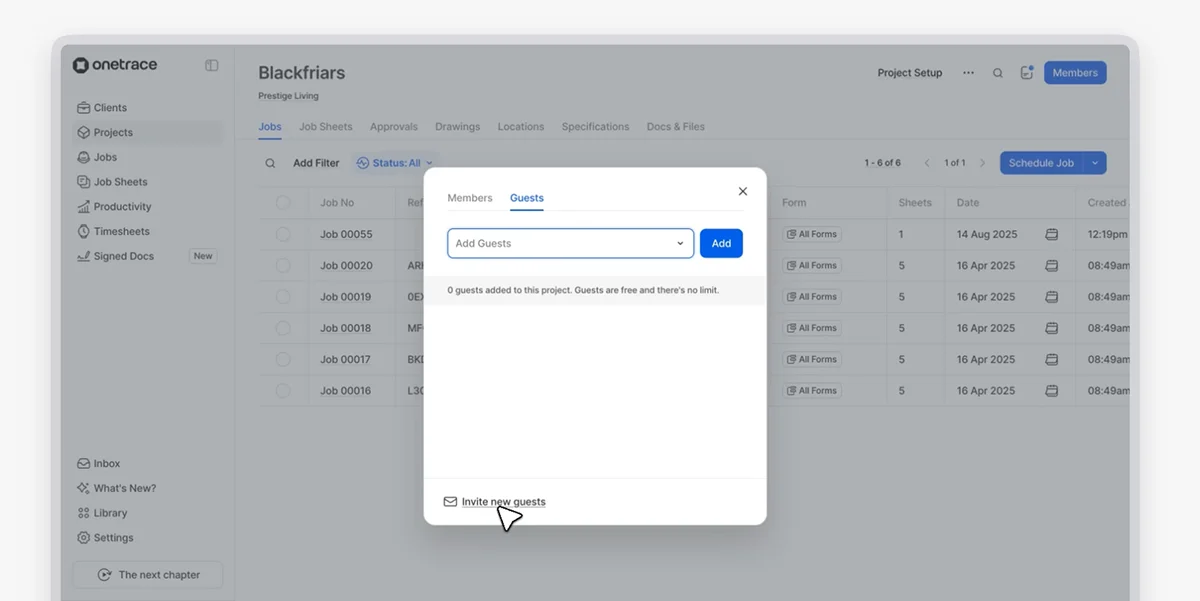Switch to the Drawings tab

coord(457,127)
